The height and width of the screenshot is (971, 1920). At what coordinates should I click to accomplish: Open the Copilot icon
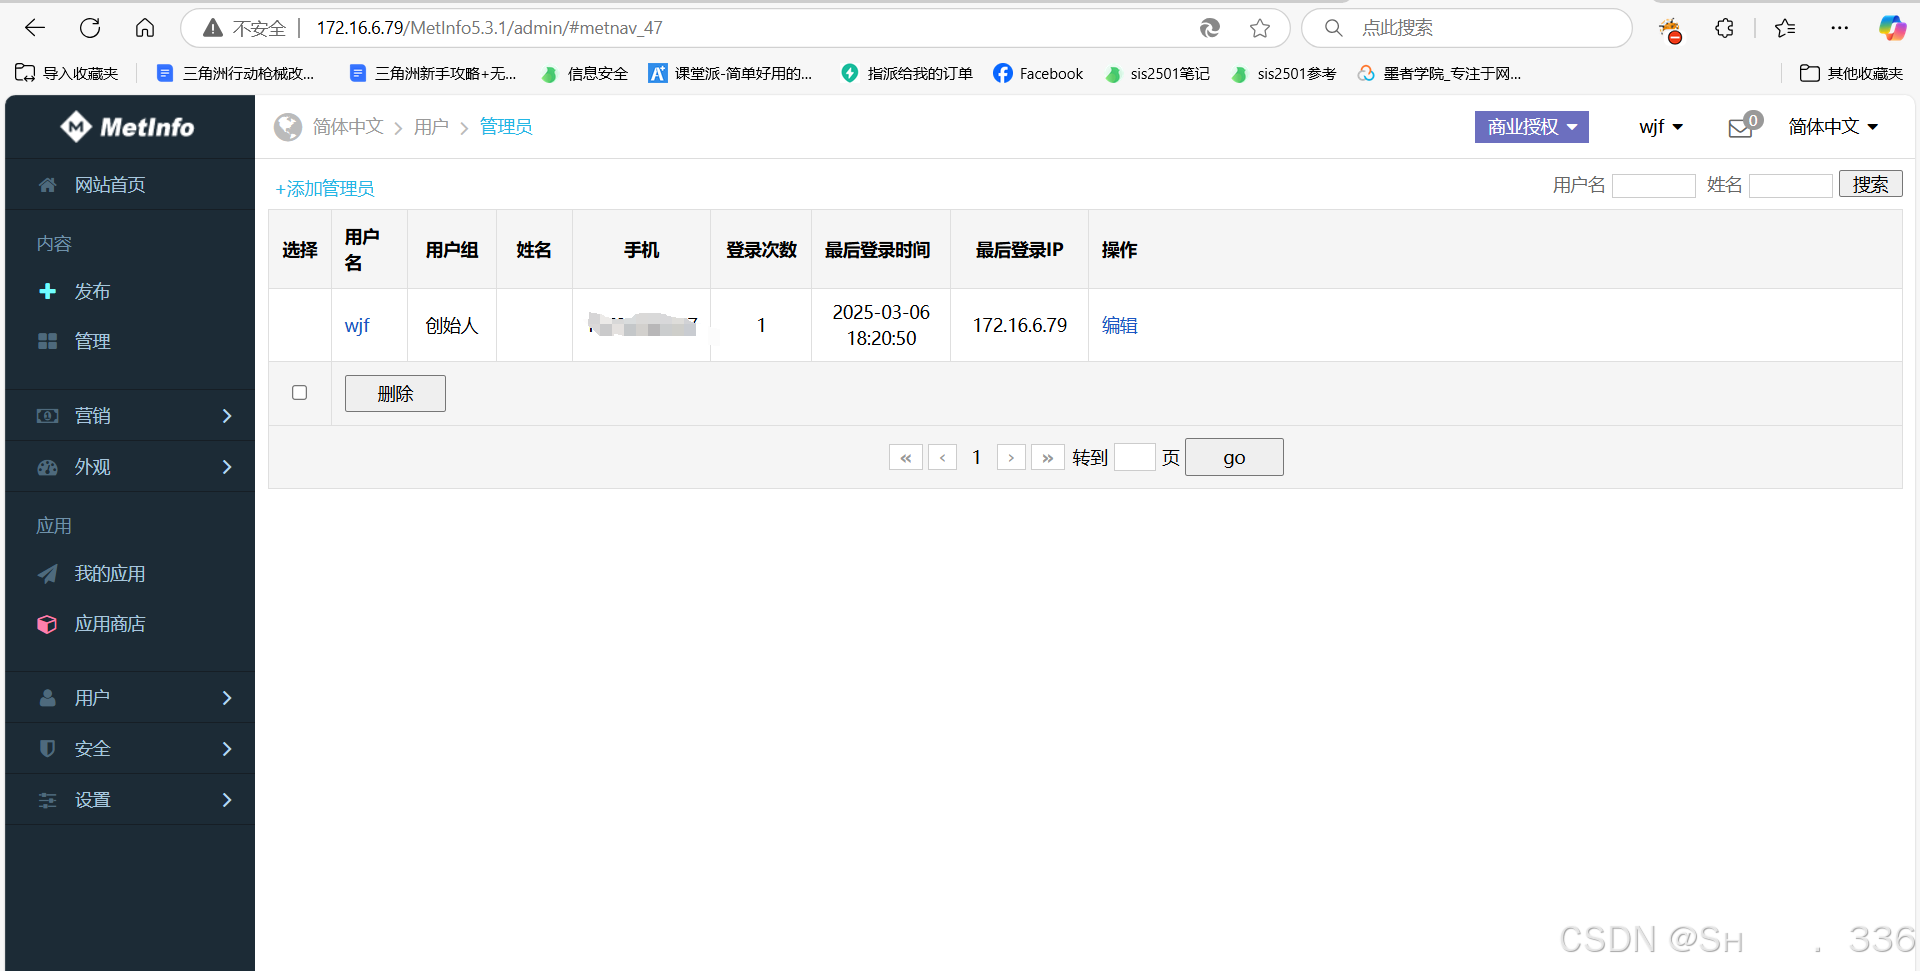click(1892, 28)
